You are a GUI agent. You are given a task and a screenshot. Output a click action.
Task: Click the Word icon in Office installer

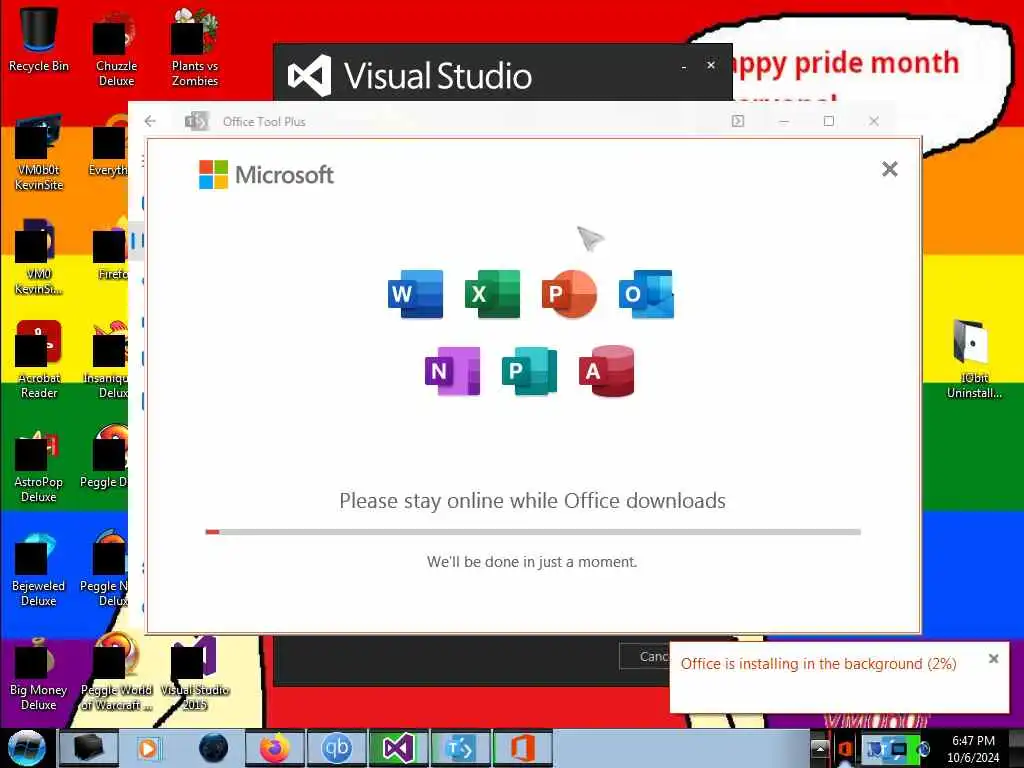tap(415, 294)
